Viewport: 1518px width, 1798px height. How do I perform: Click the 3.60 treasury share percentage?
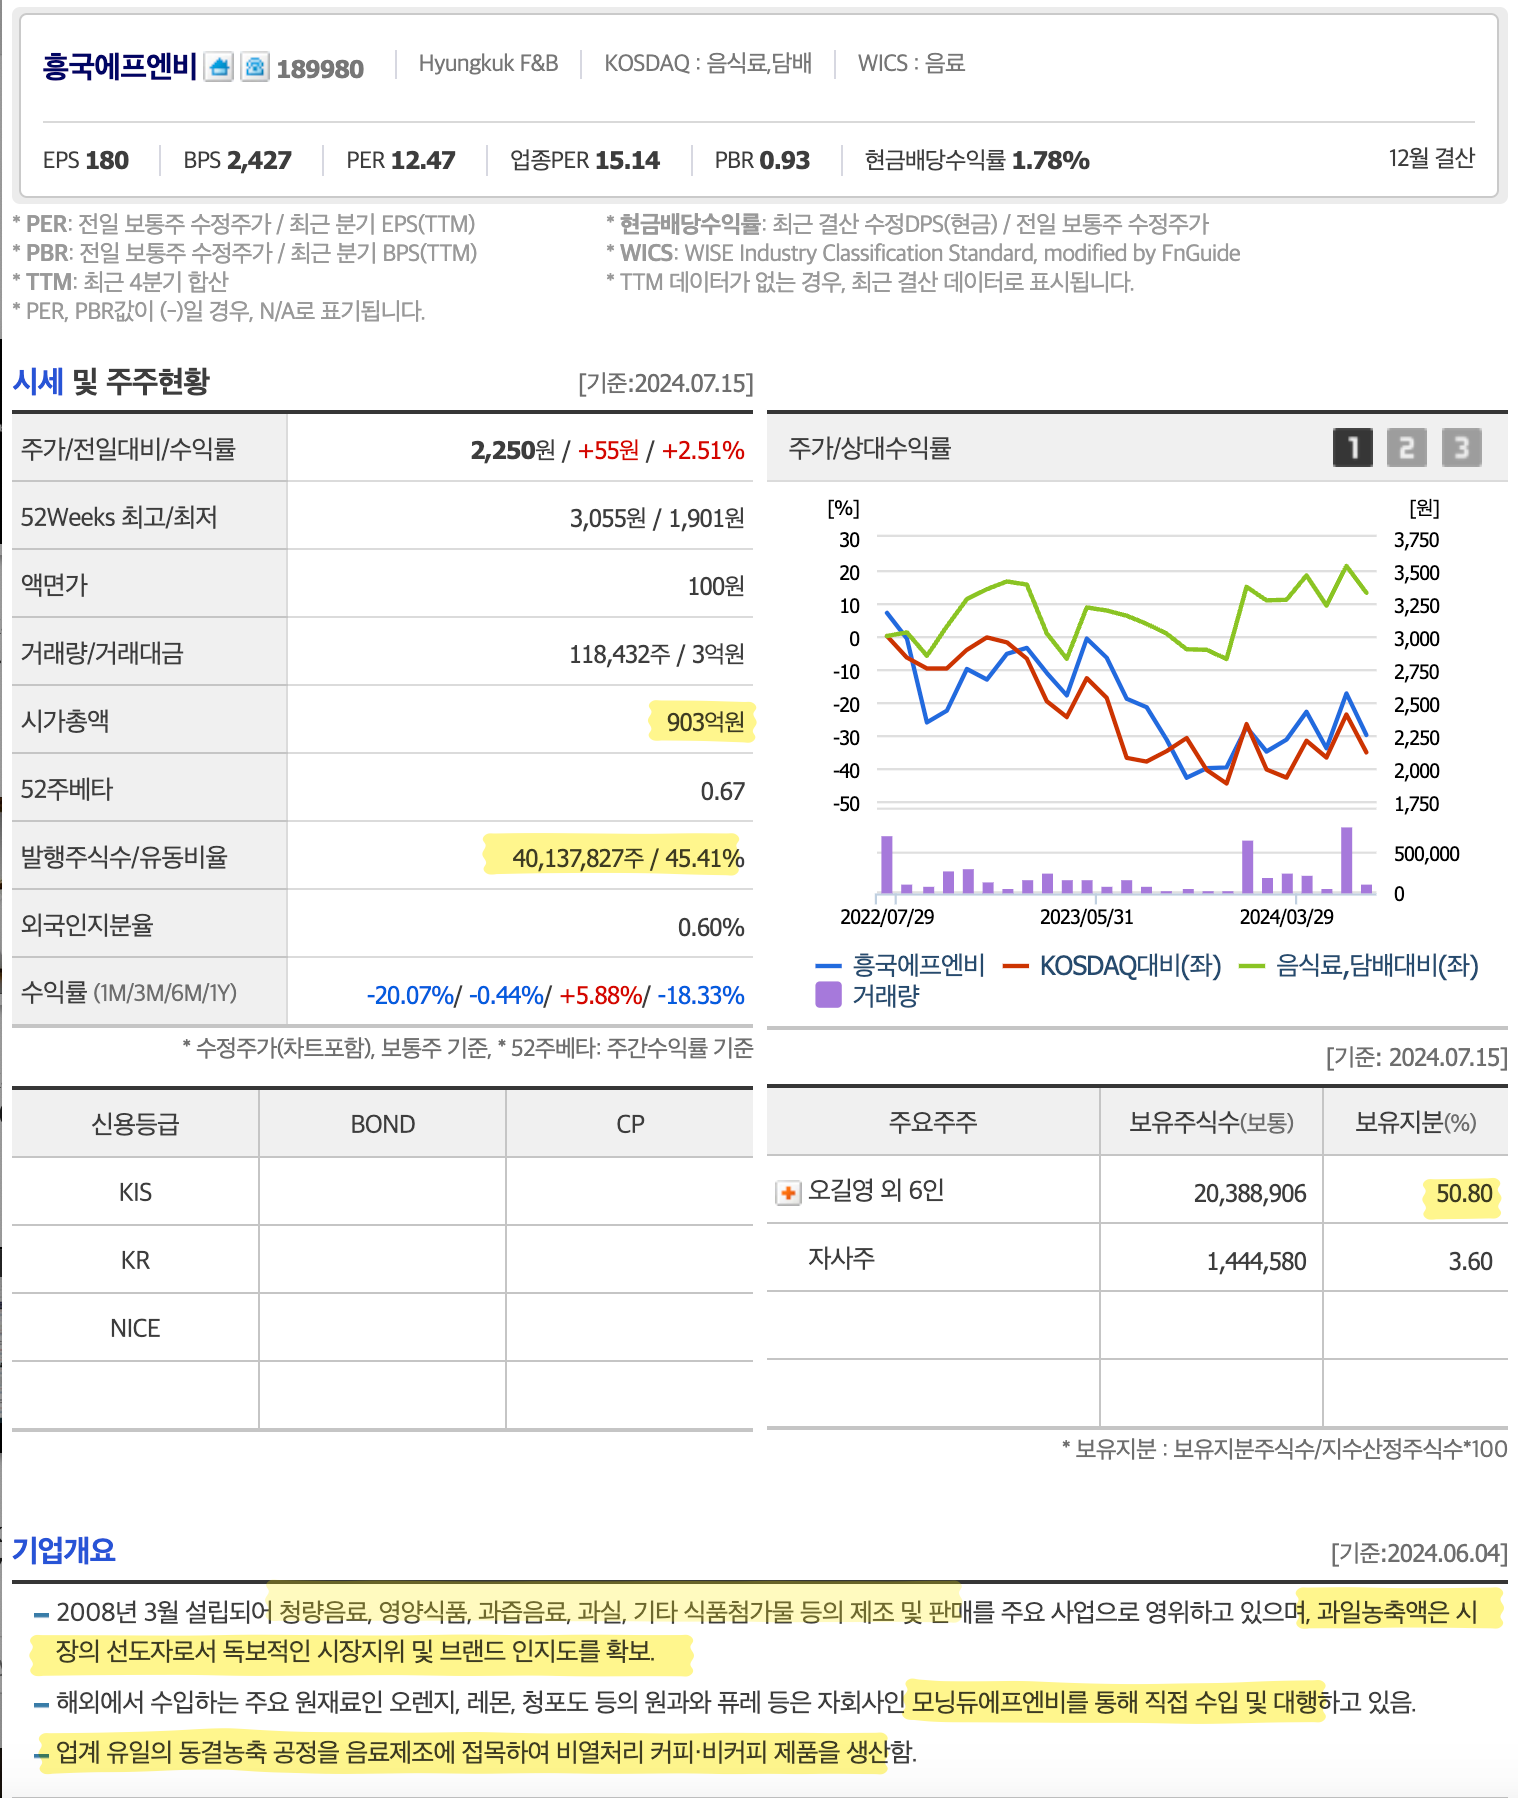[1470, 1261]
